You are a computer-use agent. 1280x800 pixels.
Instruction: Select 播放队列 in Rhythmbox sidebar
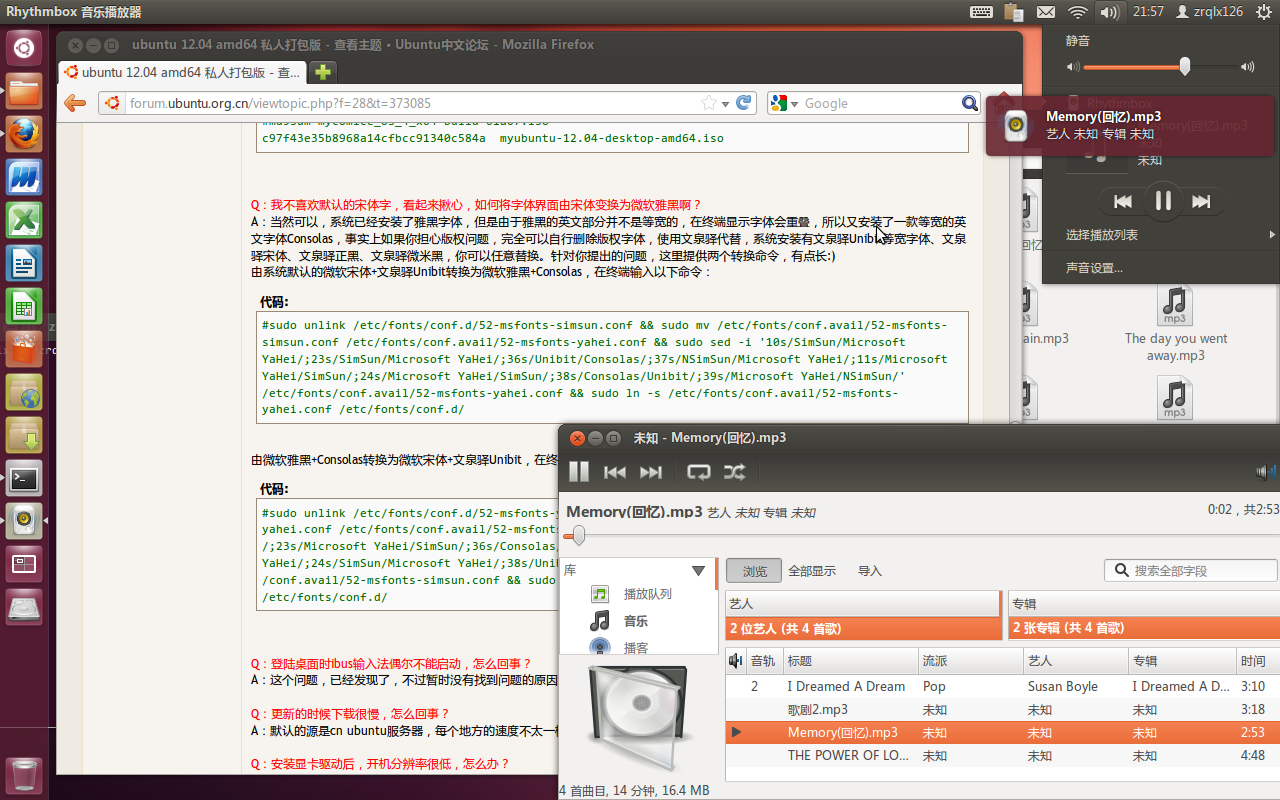[648, 594]
